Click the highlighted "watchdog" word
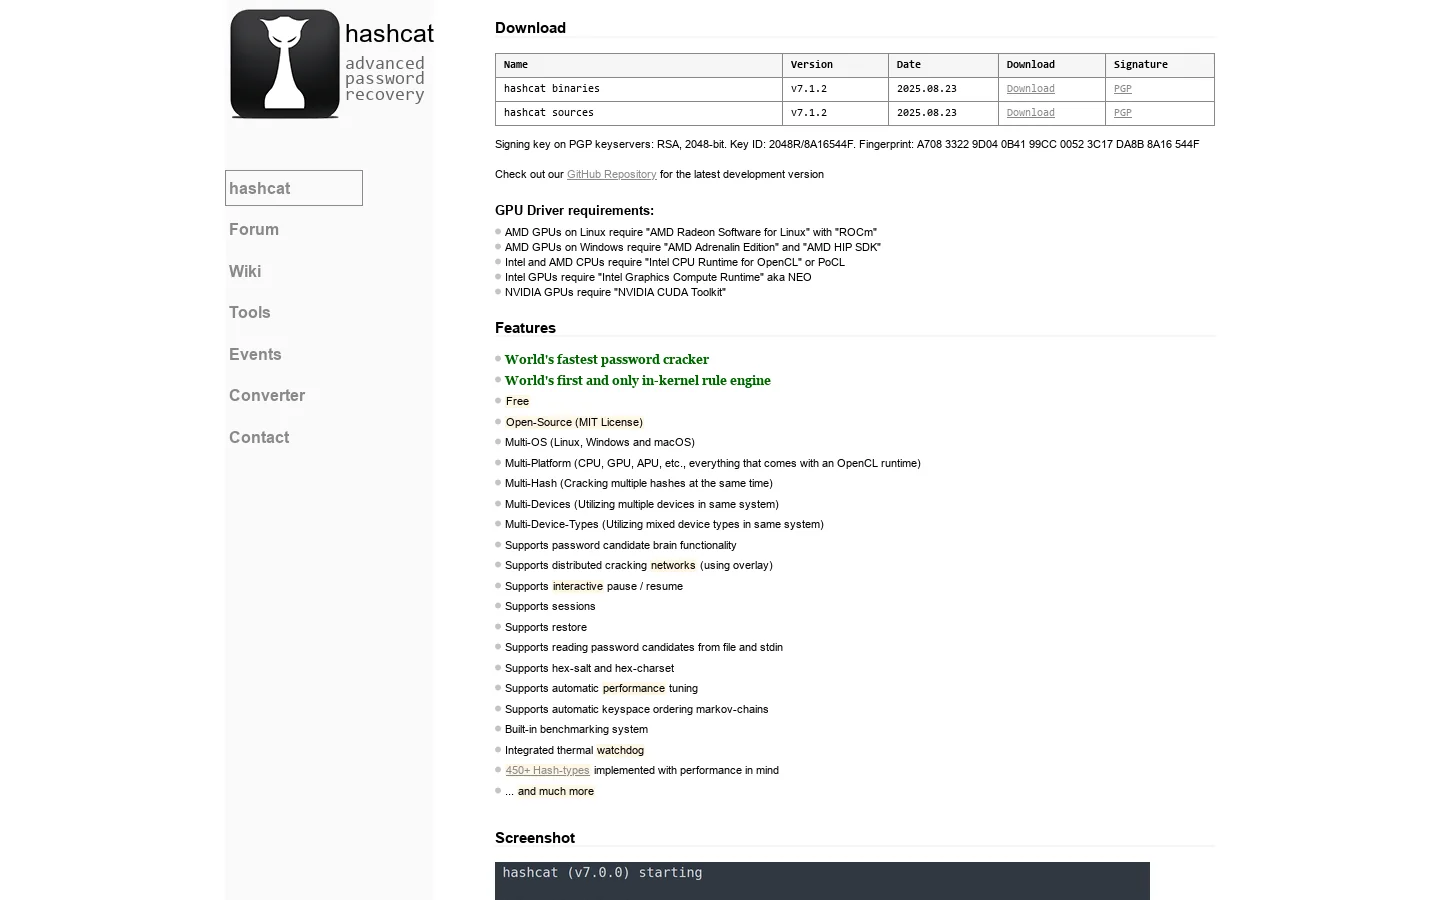This screenshot has width=1440, height=900. [620, 751]
